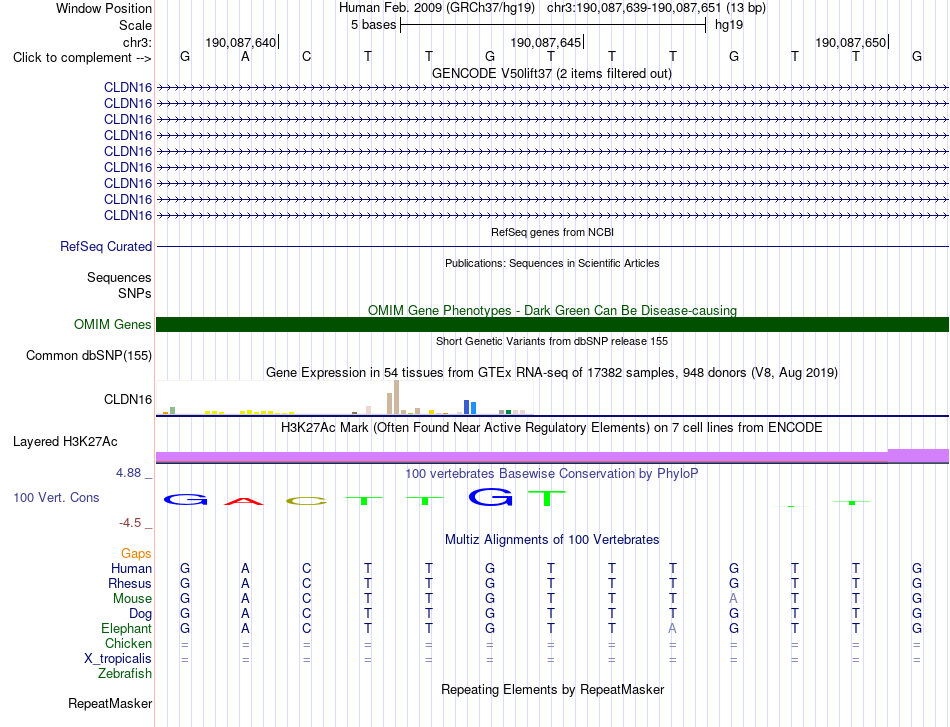Open the Layered H3K27Ac track label

[x=65, y=442]
